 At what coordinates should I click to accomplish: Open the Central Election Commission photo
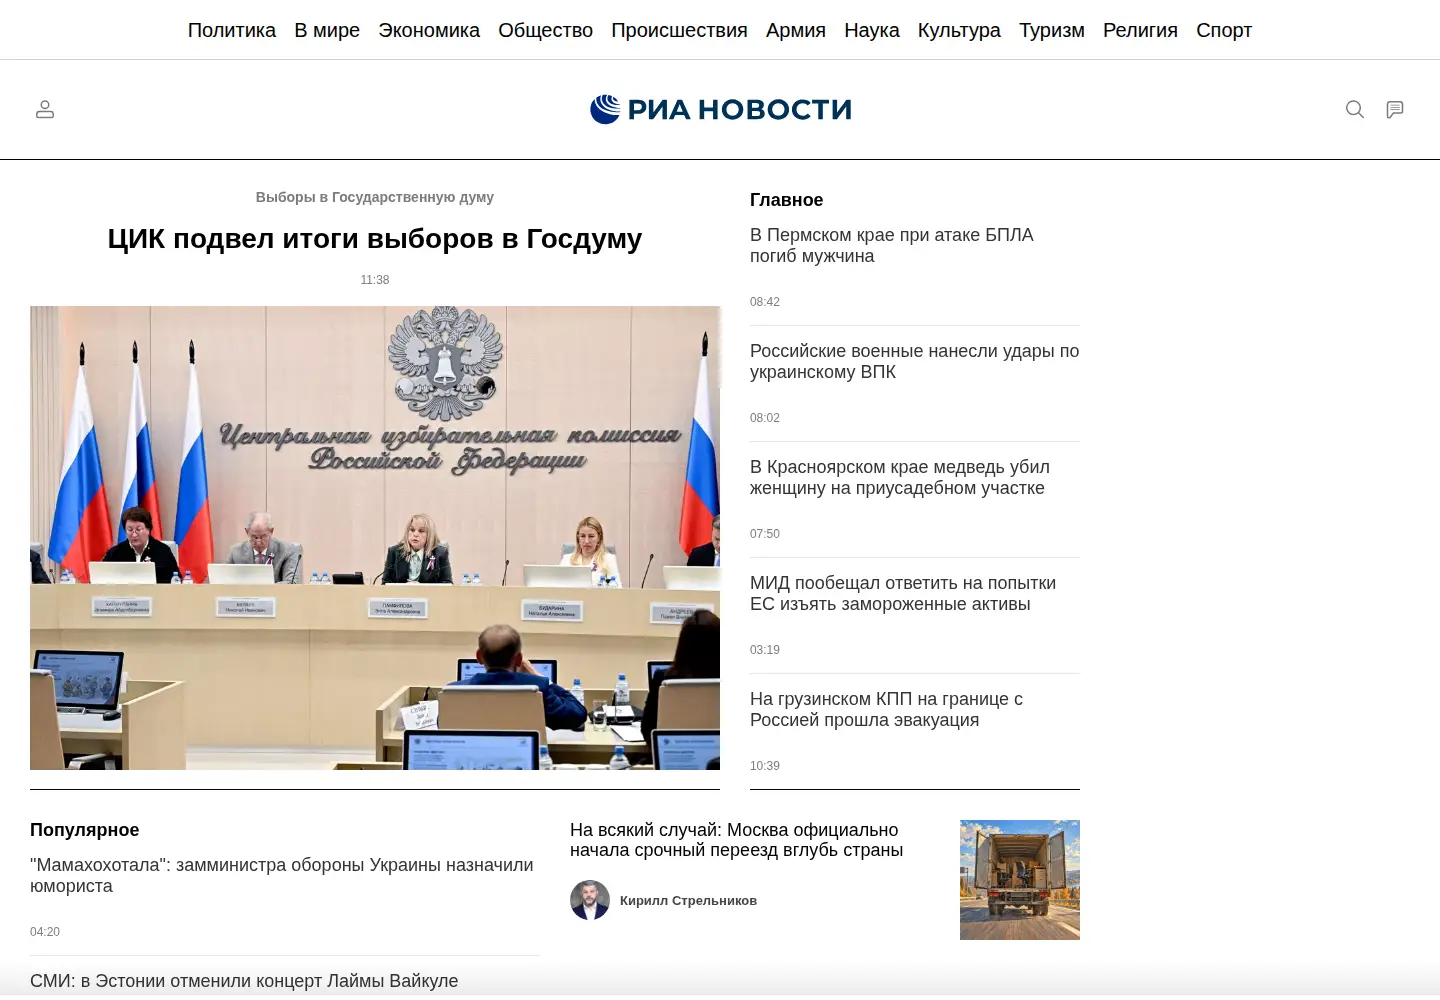(375, 538)
